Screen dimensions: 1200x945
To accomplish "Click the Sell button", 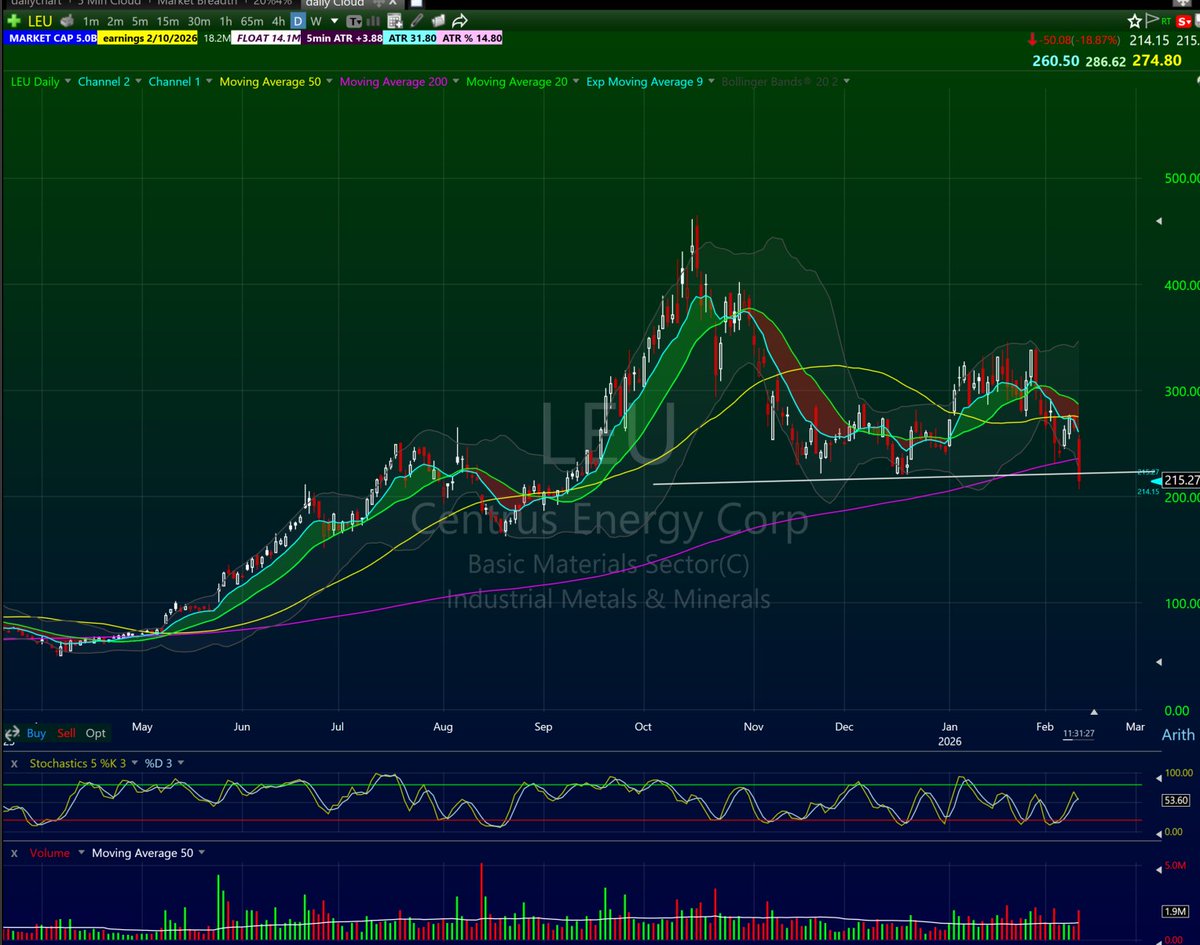I will tap(66, 733).
